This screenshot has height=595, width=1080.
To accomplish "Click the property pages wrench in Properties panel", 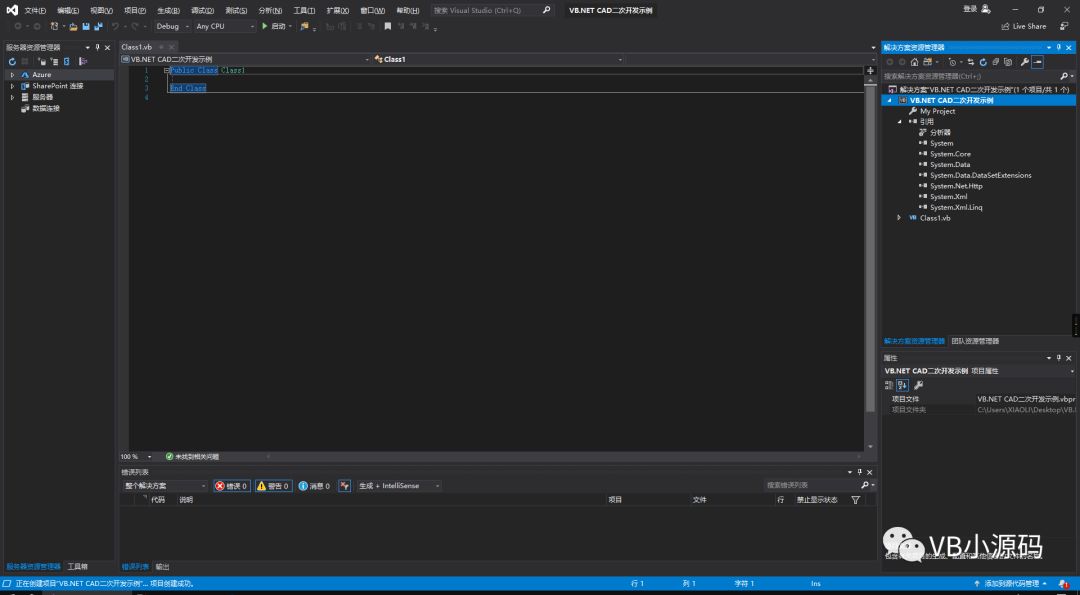I will point(918,385).
